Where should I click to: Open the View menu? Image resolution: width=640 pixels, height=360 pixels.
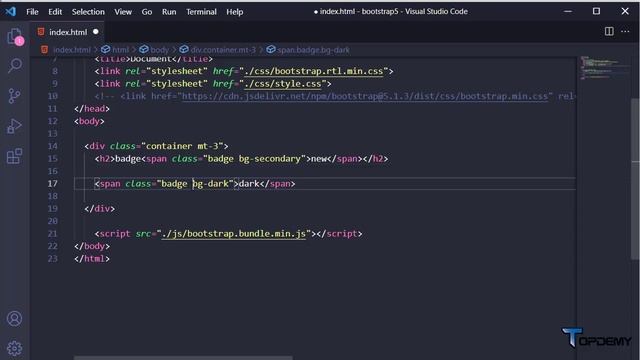(123, 12)
